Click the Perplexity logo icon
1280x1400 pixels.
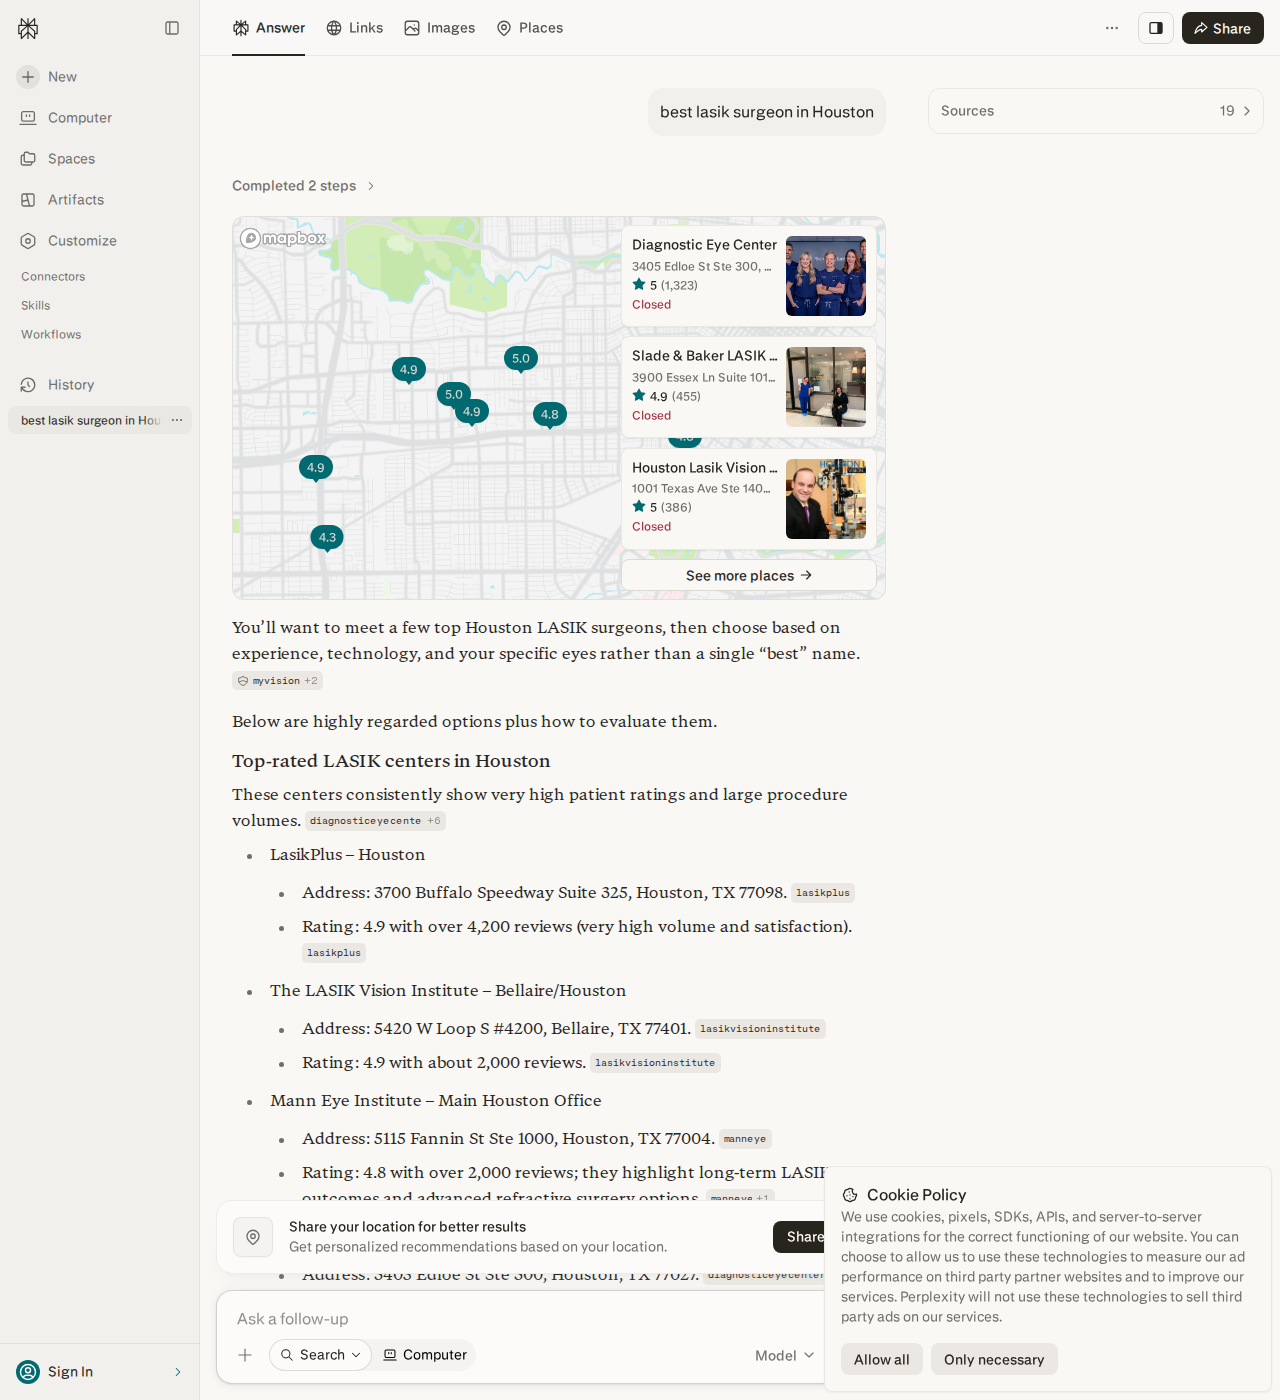tap(28, 28)
